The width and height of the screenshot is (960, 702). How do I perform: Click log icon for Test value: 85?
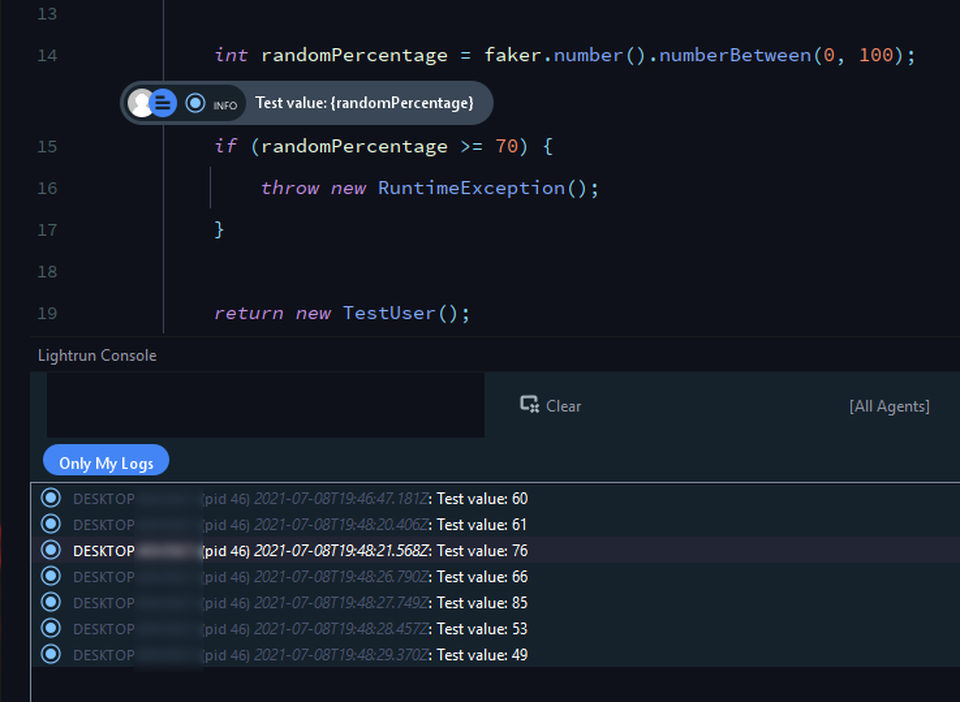click(x=51, y=602)
